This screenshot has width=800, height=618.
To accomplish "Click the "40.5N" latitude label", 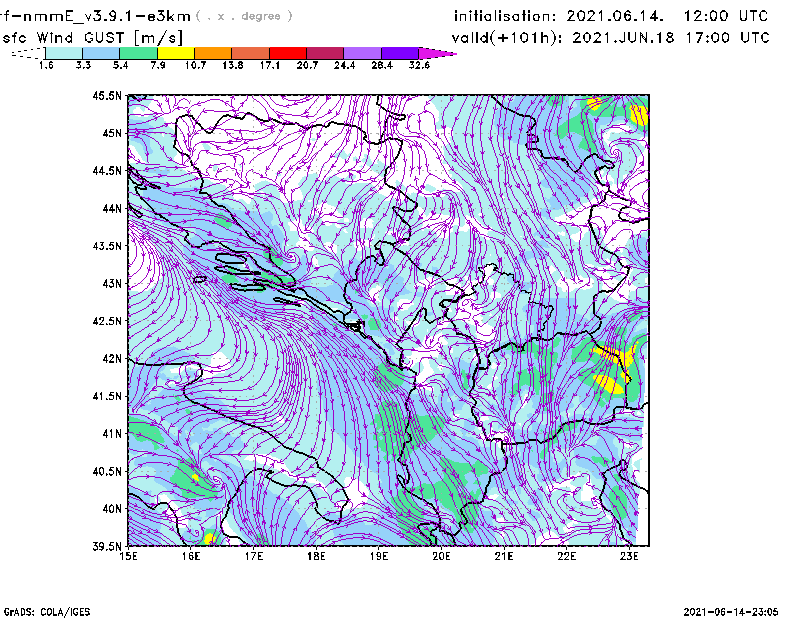I will (x=107, y=472).
